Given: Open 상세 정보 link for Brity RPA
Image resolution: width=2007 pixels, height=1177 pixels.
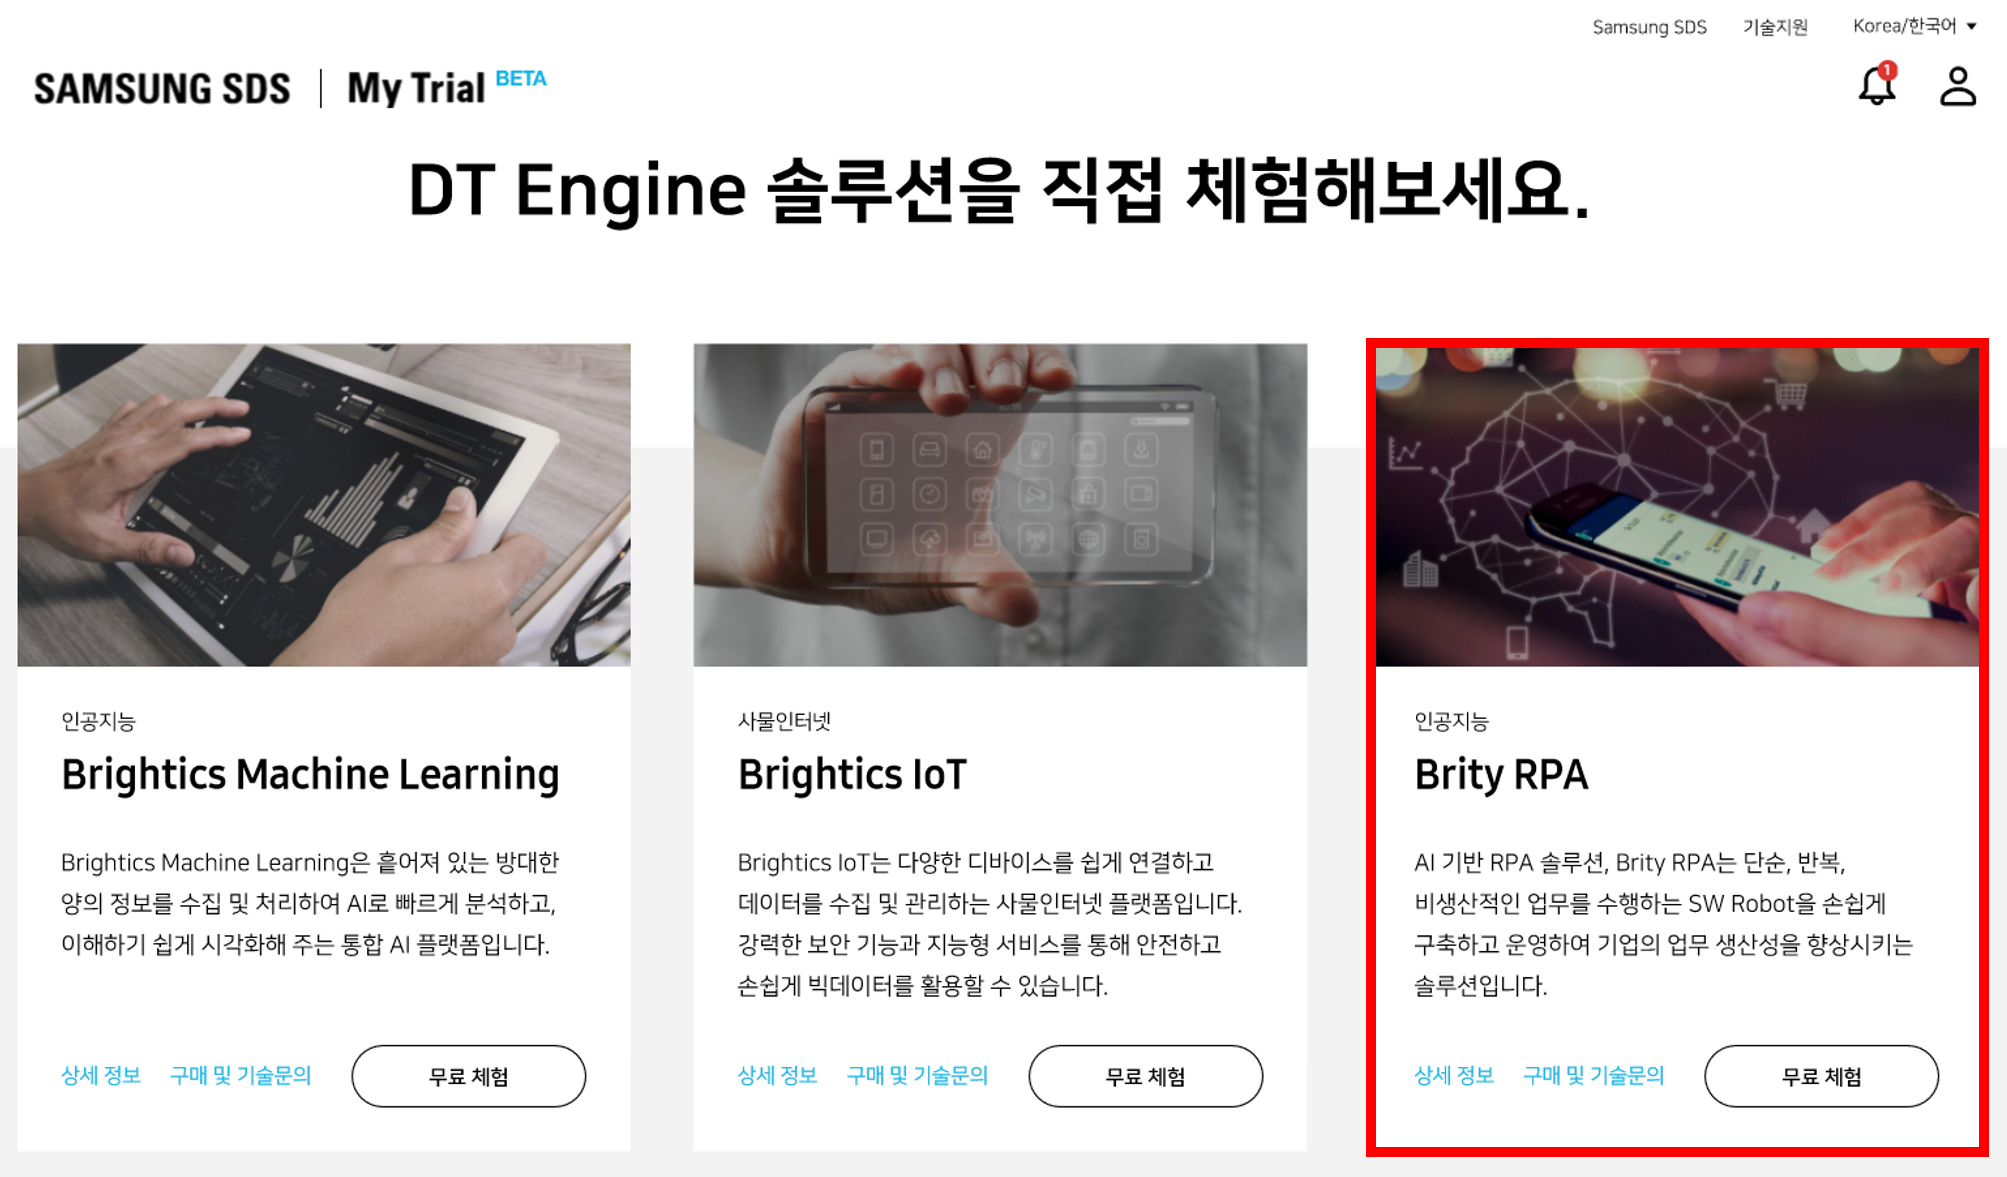Looking at the screenshot, I should [1454, 1075].
